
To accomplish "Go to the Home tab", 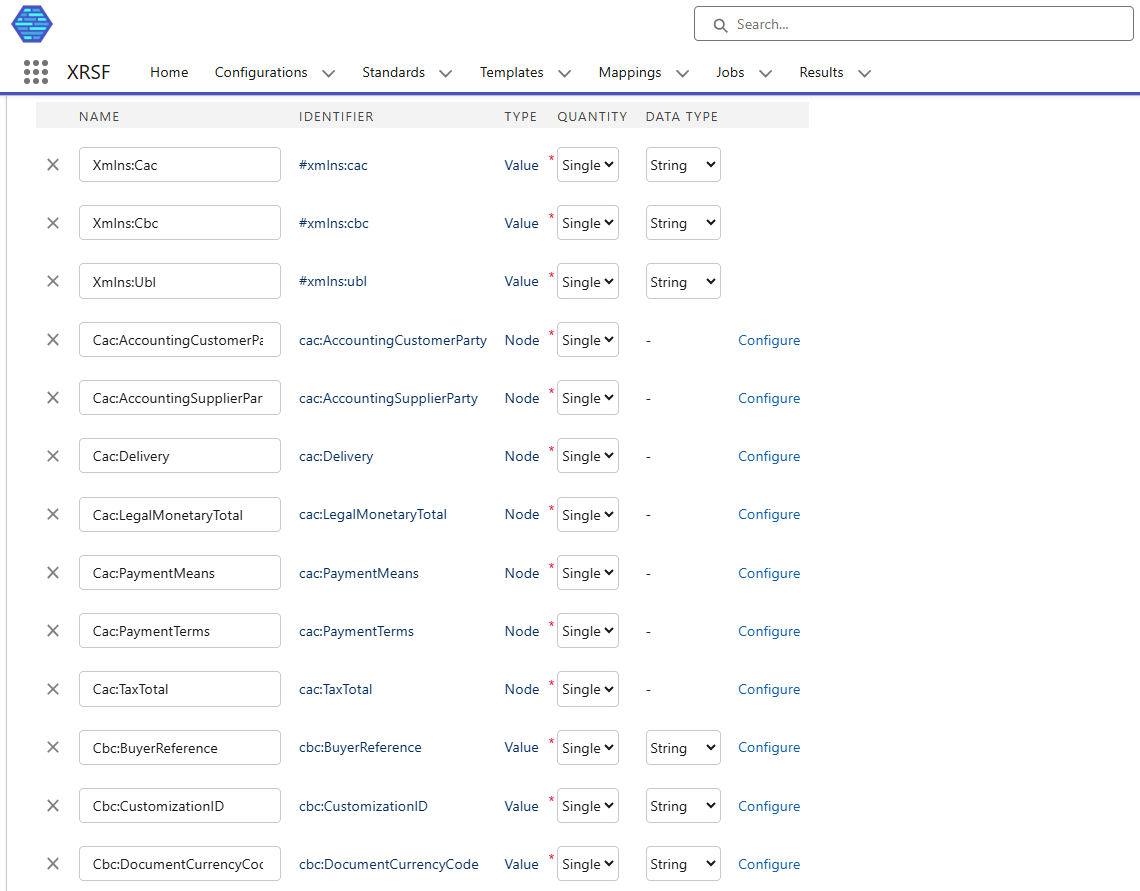I will (x=169, y=72).
